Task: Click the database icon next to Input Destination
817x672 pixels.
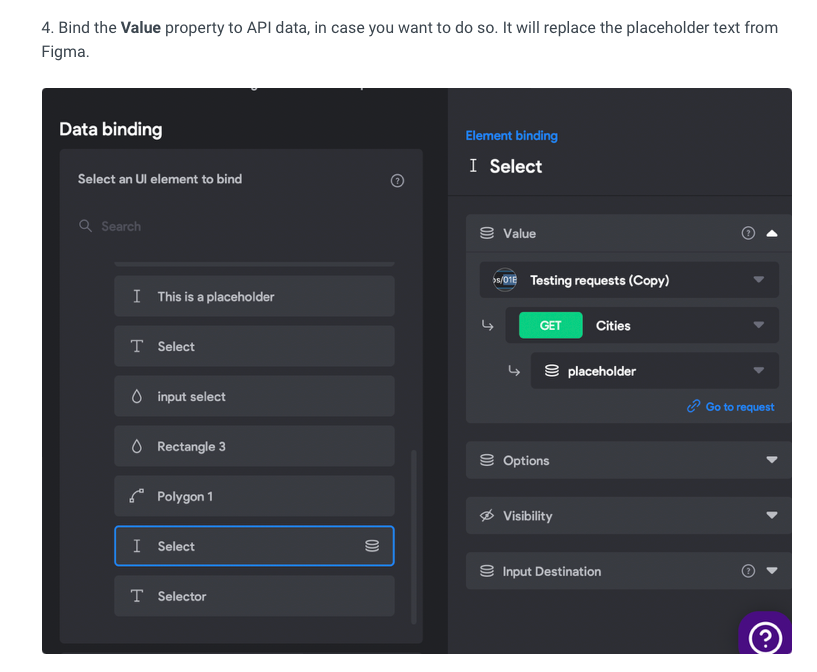Action: (x=487, y=571)
